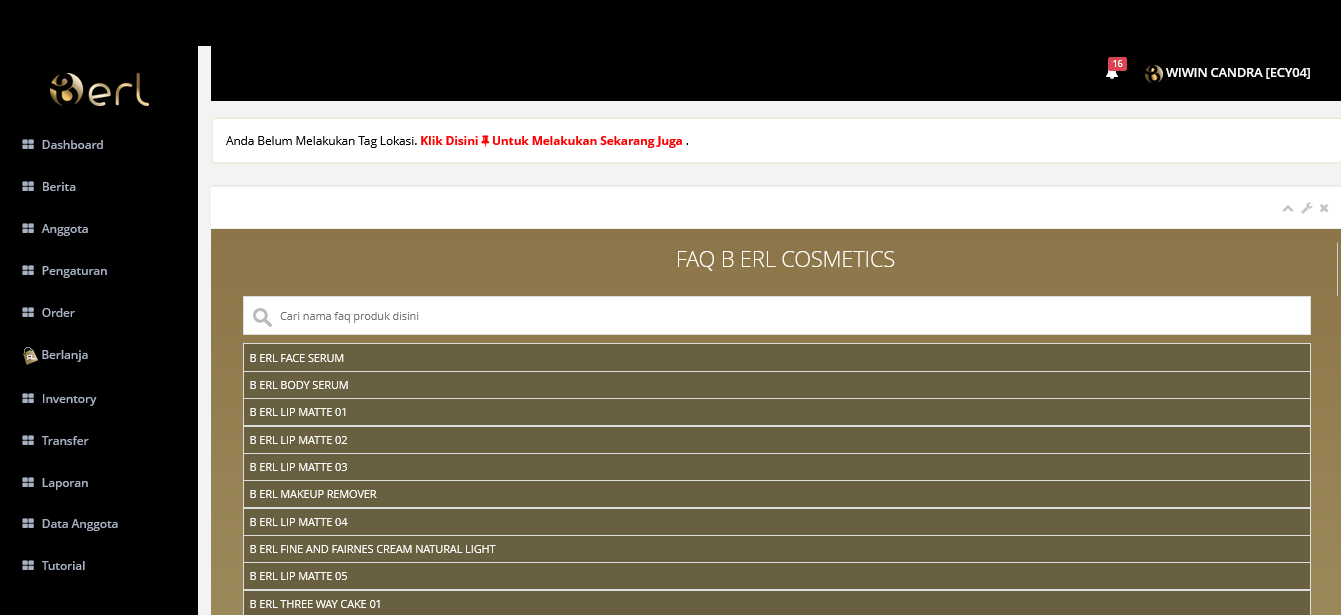Click the magnifier search icon
1341x615 pixels.
tap(262, 317)
